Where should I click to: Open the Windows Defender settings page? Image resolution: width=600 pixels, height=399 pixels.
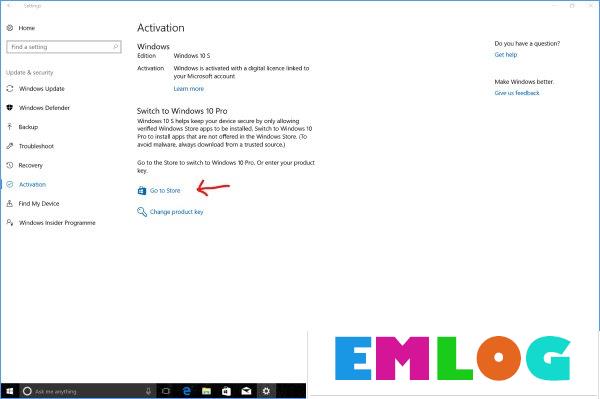coord(44,107)
